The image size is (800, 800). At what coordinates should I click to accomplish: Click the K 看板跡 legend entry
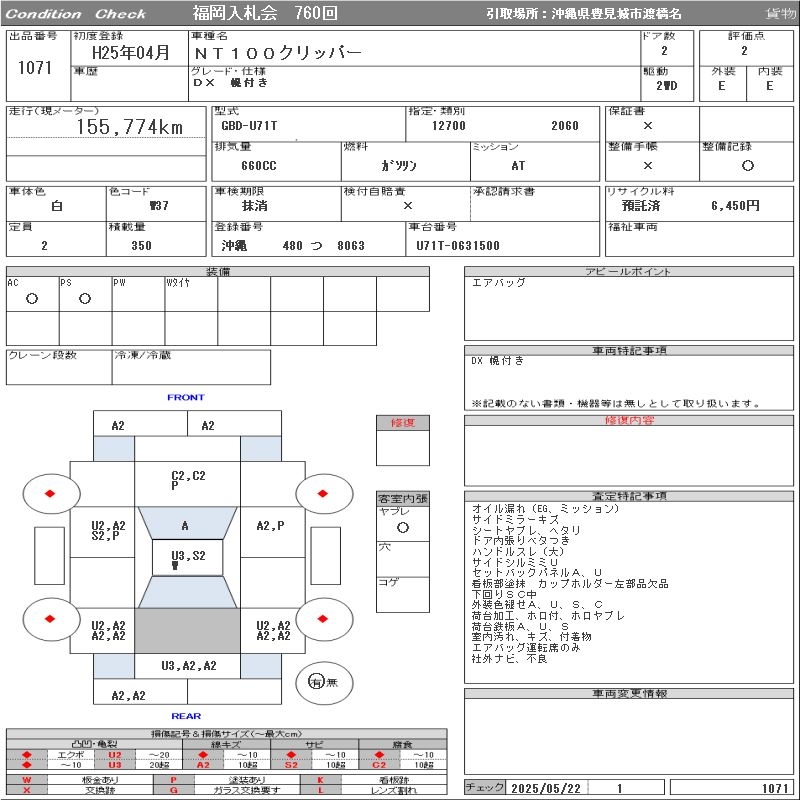(374, 780)
